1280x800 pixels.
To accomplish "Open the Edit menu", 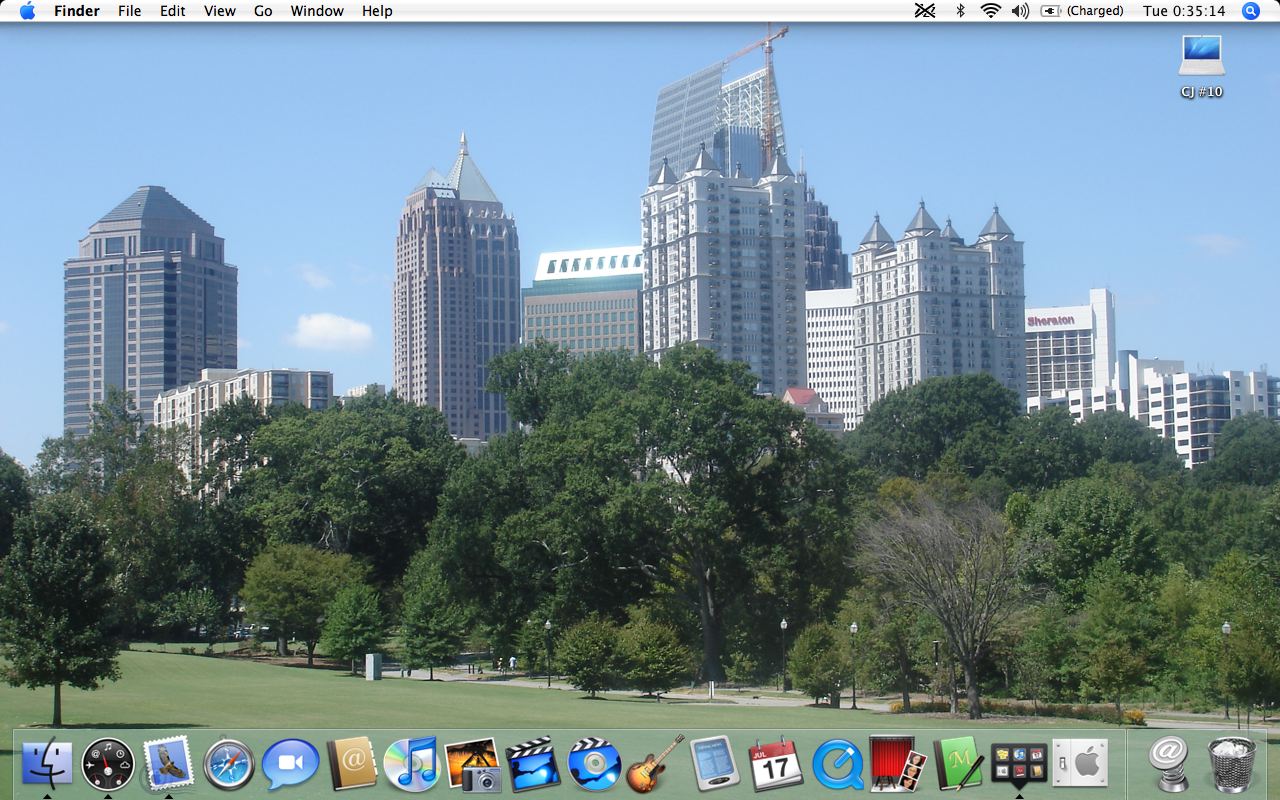I will tap(173, 11).
